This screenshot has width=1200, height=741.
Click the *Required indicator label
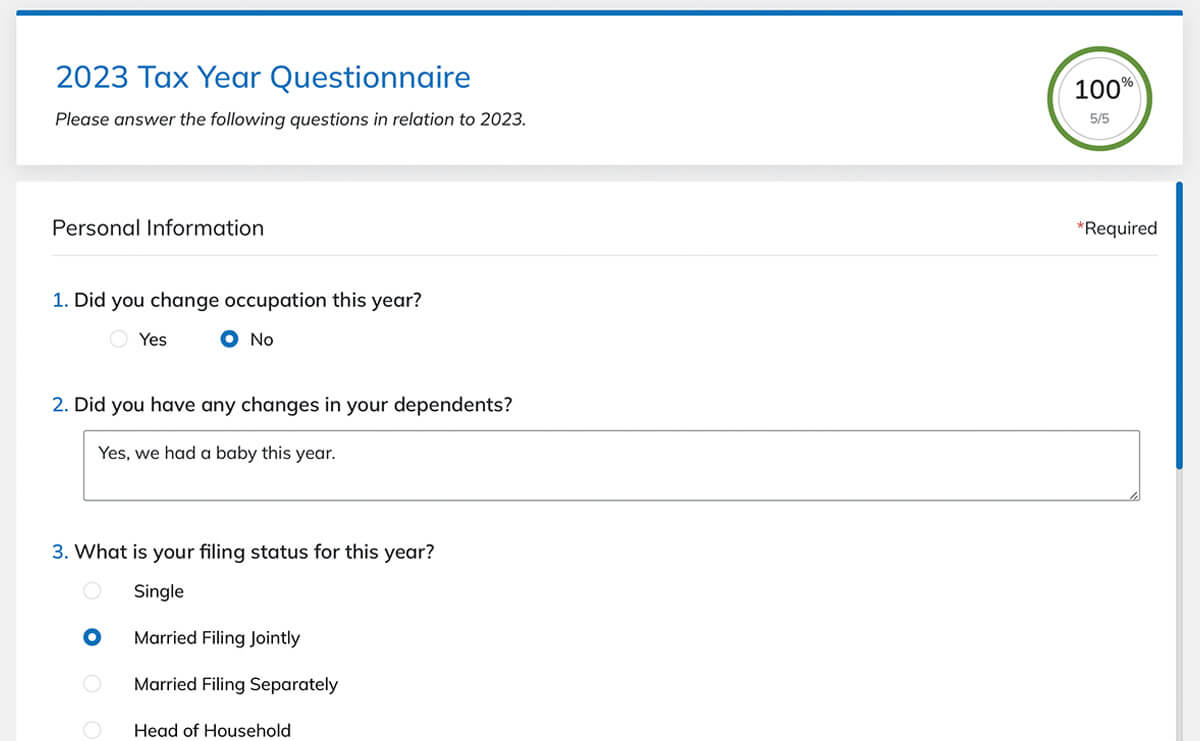1116,228
